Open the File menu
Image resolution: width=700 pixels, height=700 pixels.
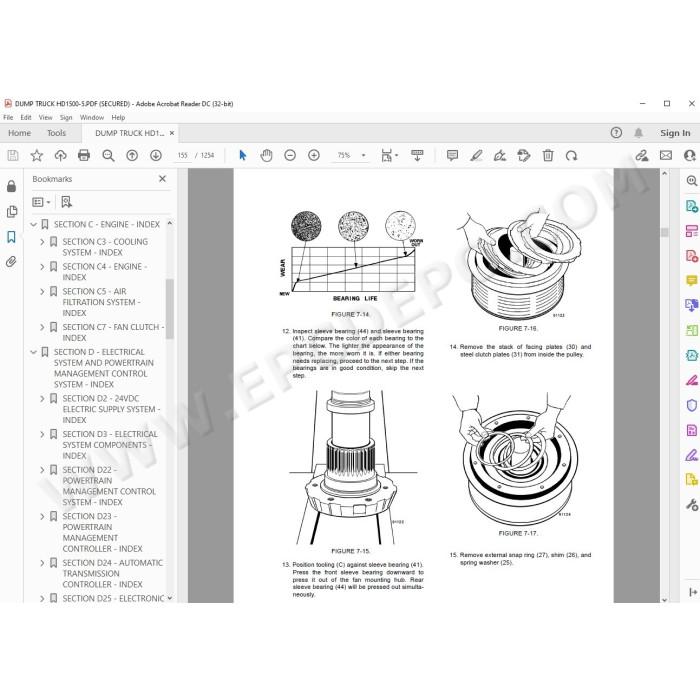coord(8,117)
